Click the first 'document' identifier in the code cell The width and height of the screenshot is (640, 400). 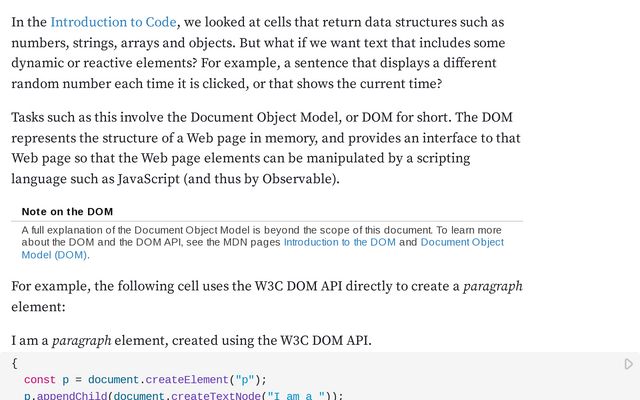coord(113,380)
